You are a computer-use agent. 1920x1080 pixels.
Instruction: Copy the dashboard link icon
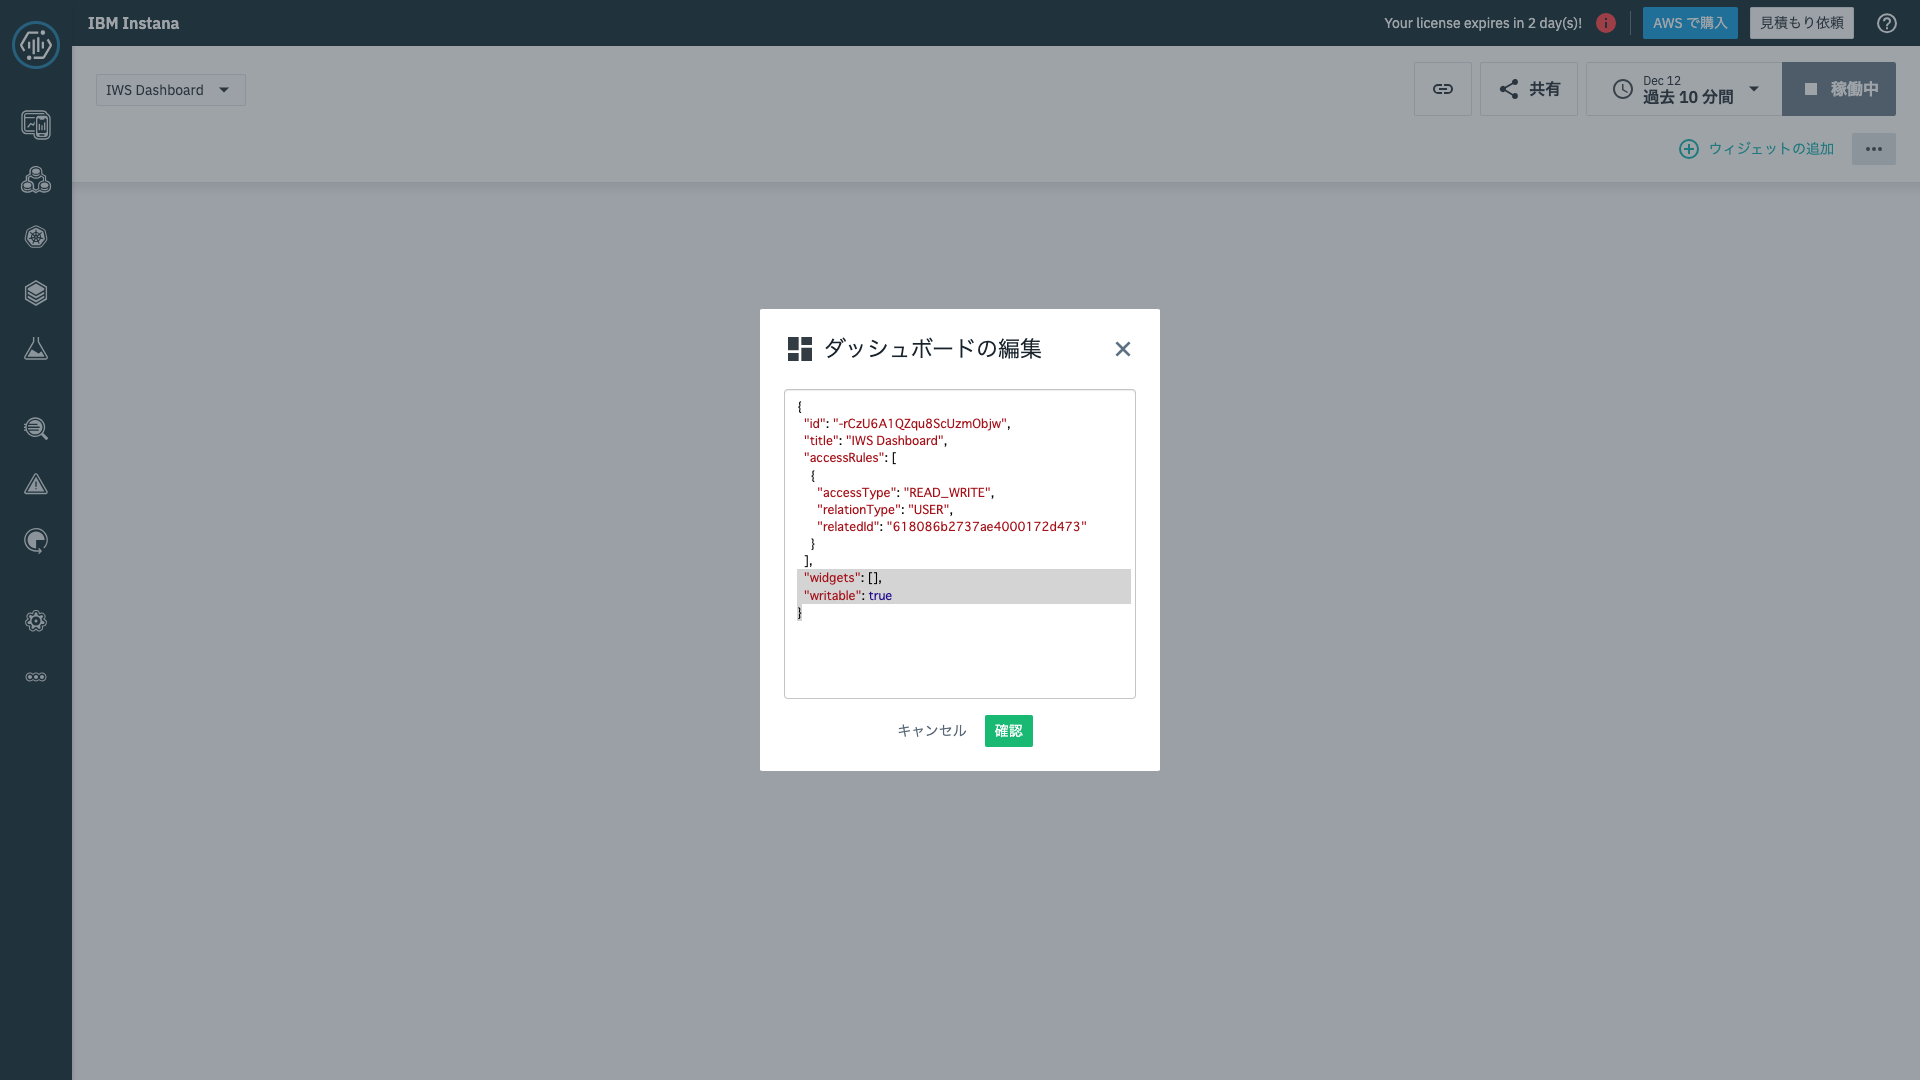coord(1442,88)
